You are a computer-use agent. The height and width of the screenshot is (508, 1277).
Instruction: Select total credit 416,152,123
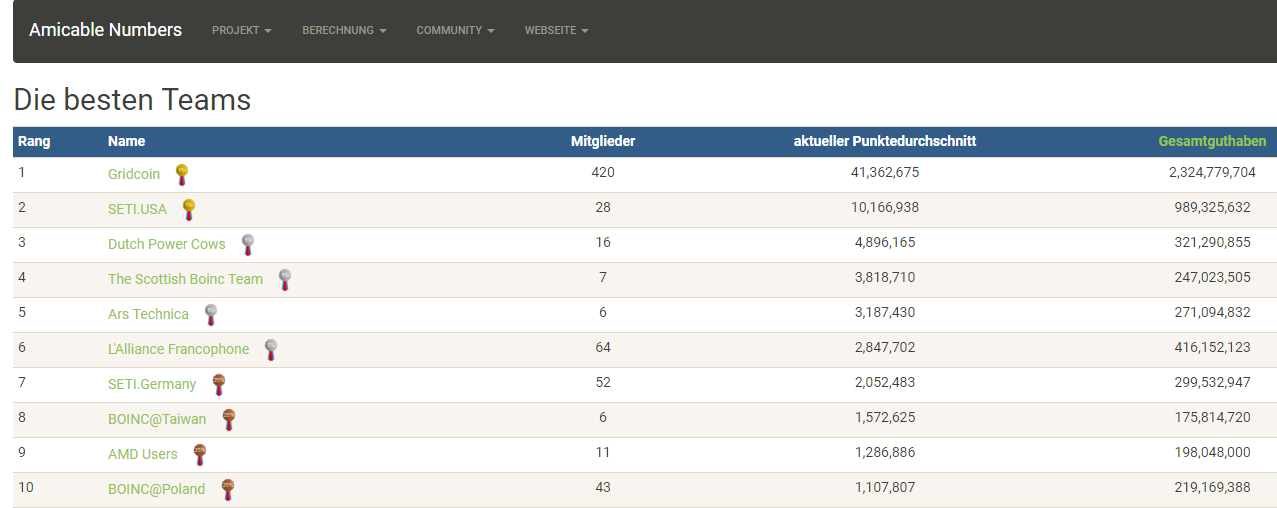(x=1212, y=347)
